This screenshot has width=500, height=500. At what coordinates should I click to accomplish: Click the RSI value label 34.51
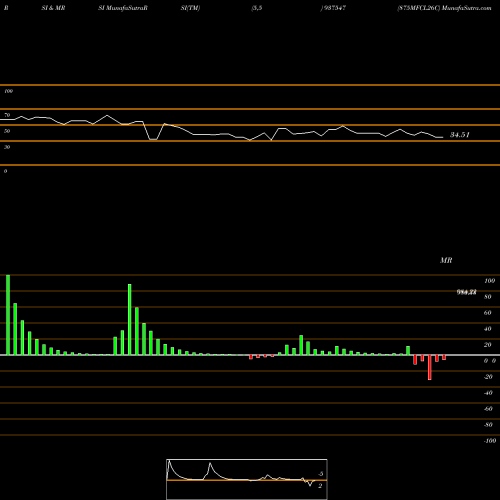click(460, 135)
